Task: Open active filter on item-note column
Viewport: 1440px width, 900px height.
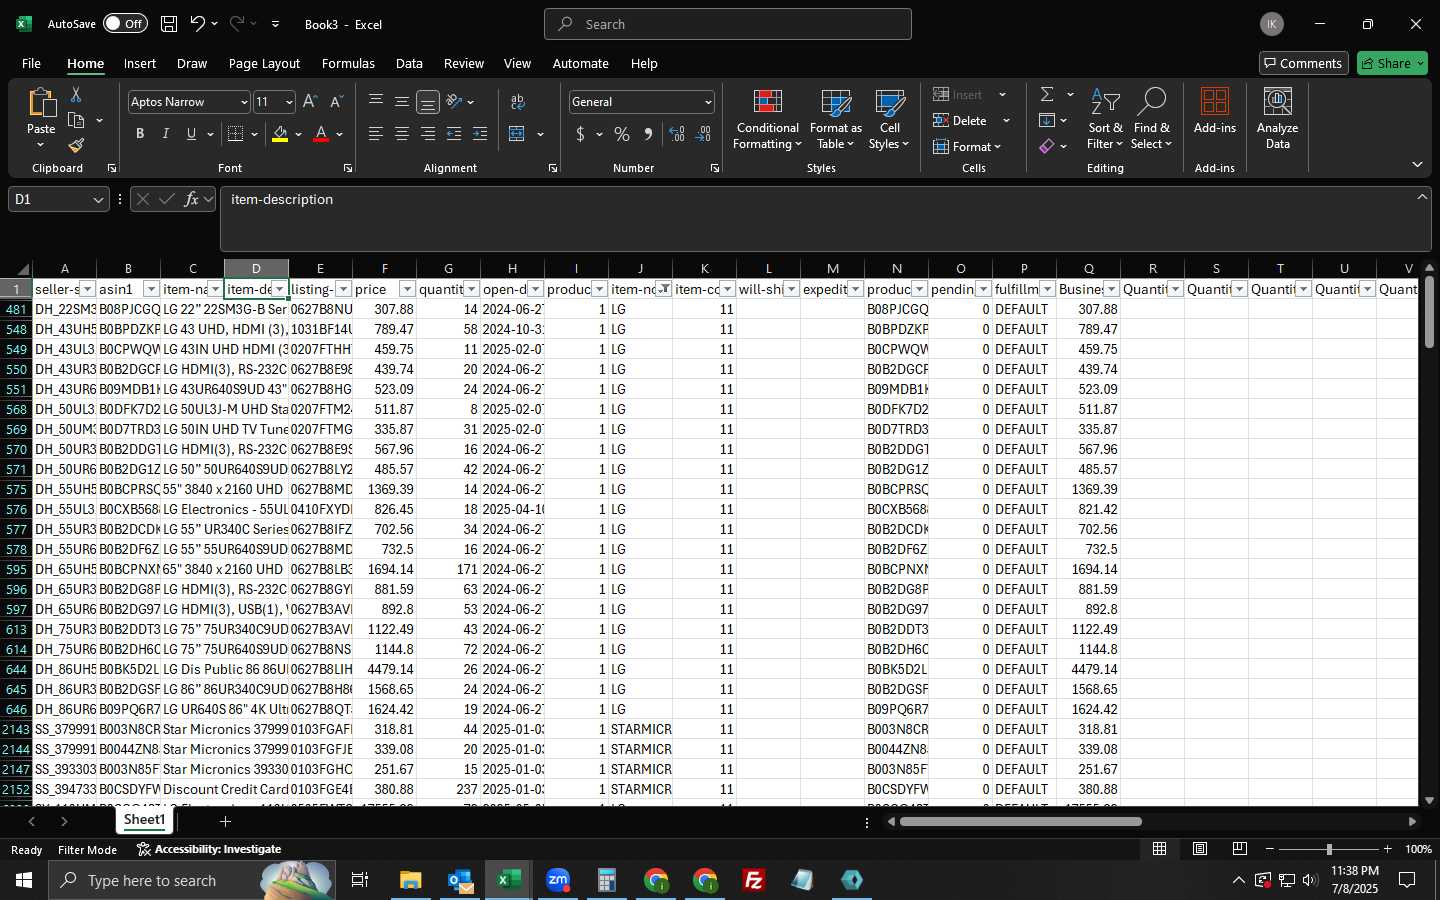Action: click(663, 289)
